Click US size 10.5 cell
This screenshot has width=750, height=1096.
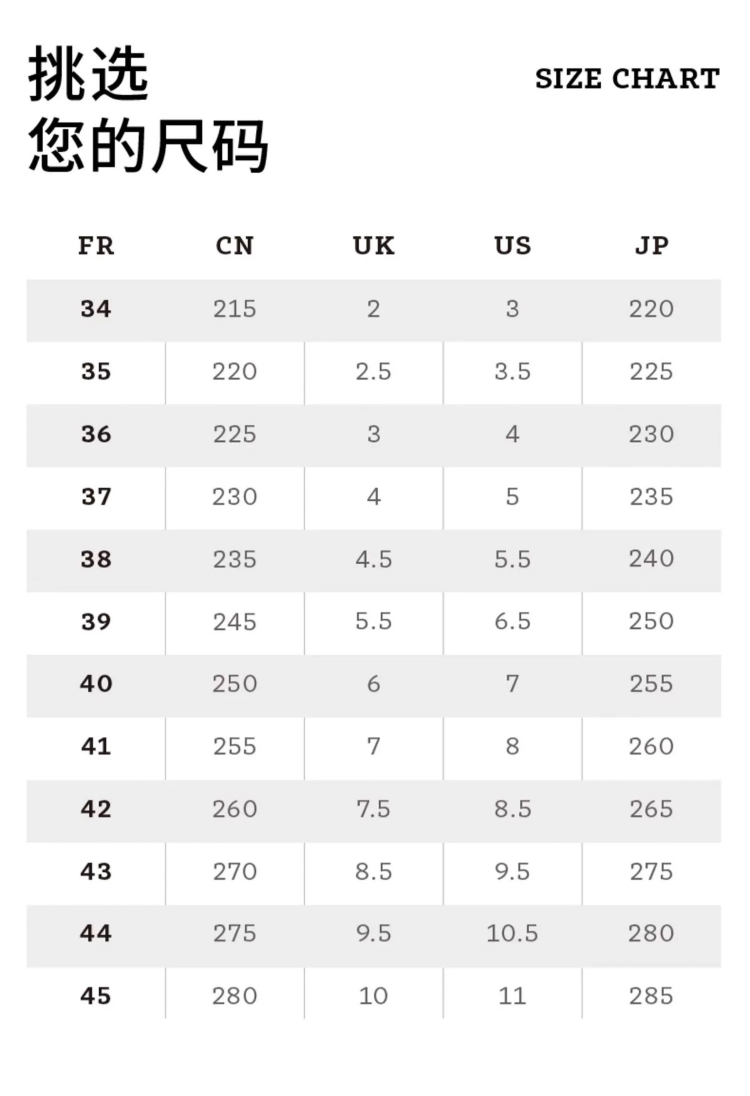512,934
